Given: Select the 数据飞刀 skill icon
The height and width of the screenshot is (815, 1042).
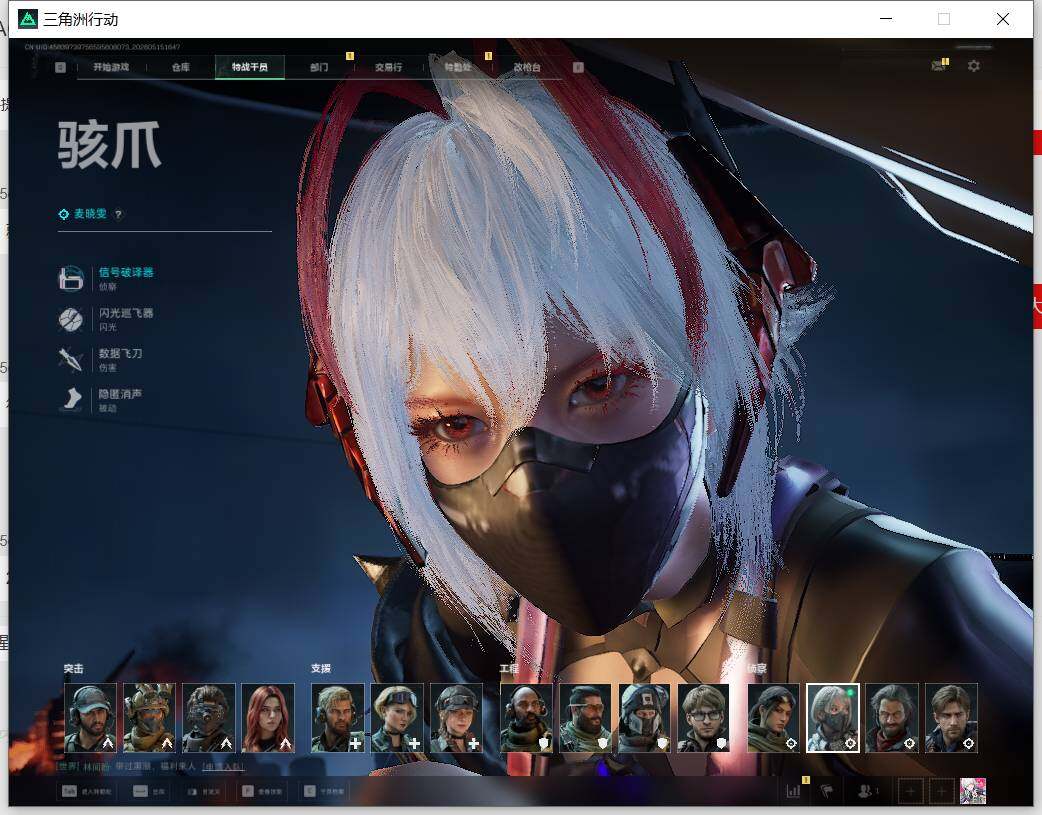Looking at the screenshot, I should 70,359.
